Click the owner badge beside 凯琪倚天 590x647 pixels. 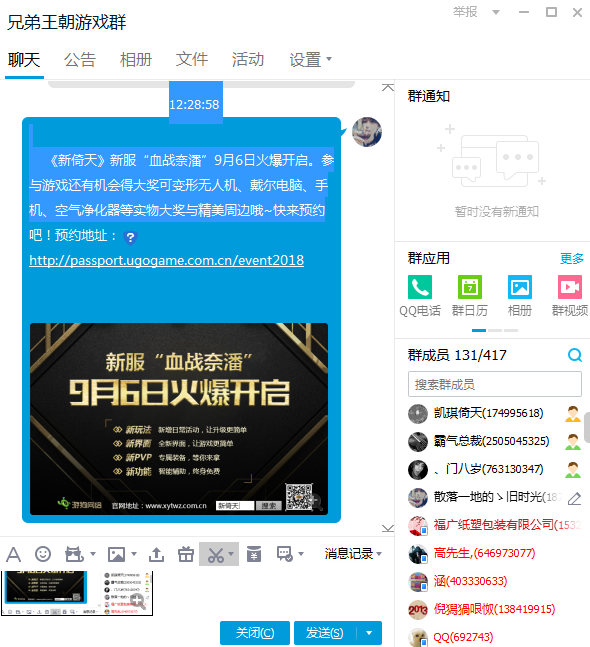[573, 414]
